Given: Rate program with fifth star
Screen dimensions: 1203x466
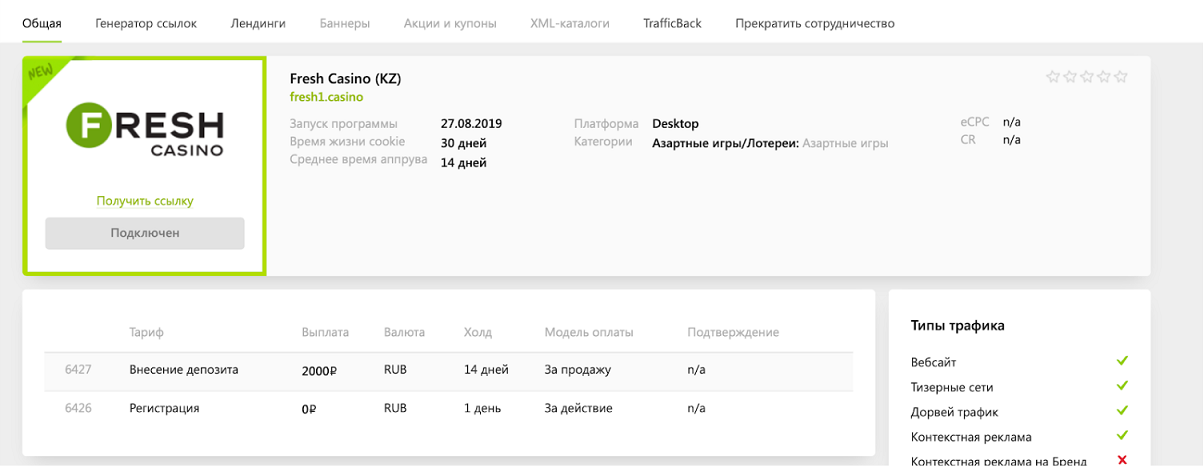Looking at the screenshot, I should (x=1121, y=76).
